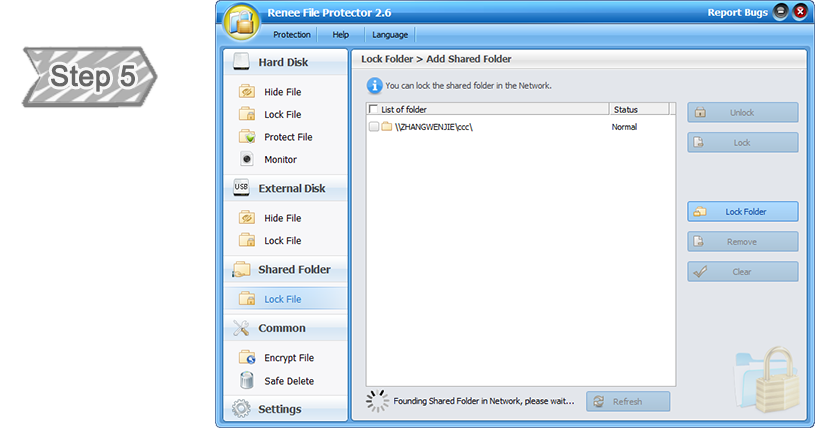Open the Language menu

pos(389,35)
